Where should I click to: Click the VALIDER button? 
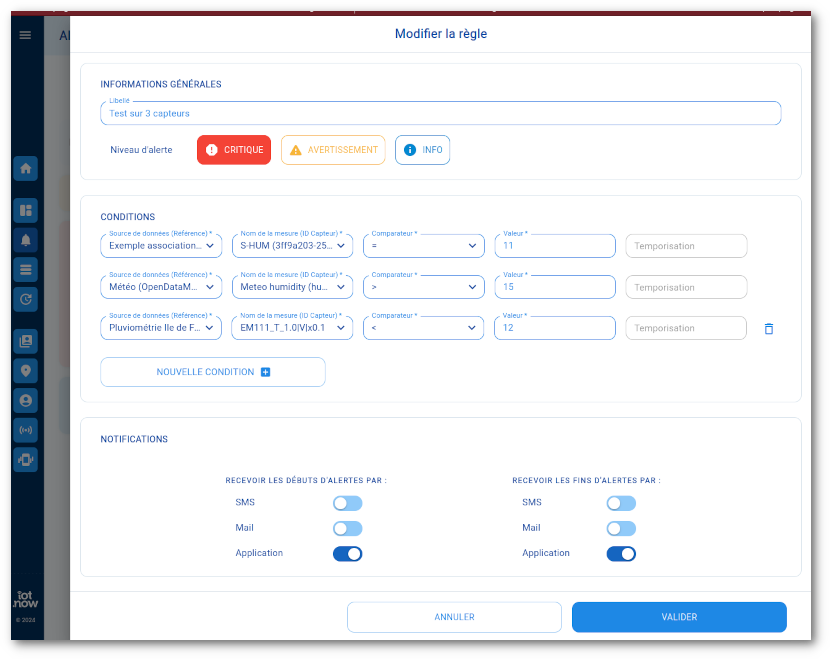pos(679,617)
